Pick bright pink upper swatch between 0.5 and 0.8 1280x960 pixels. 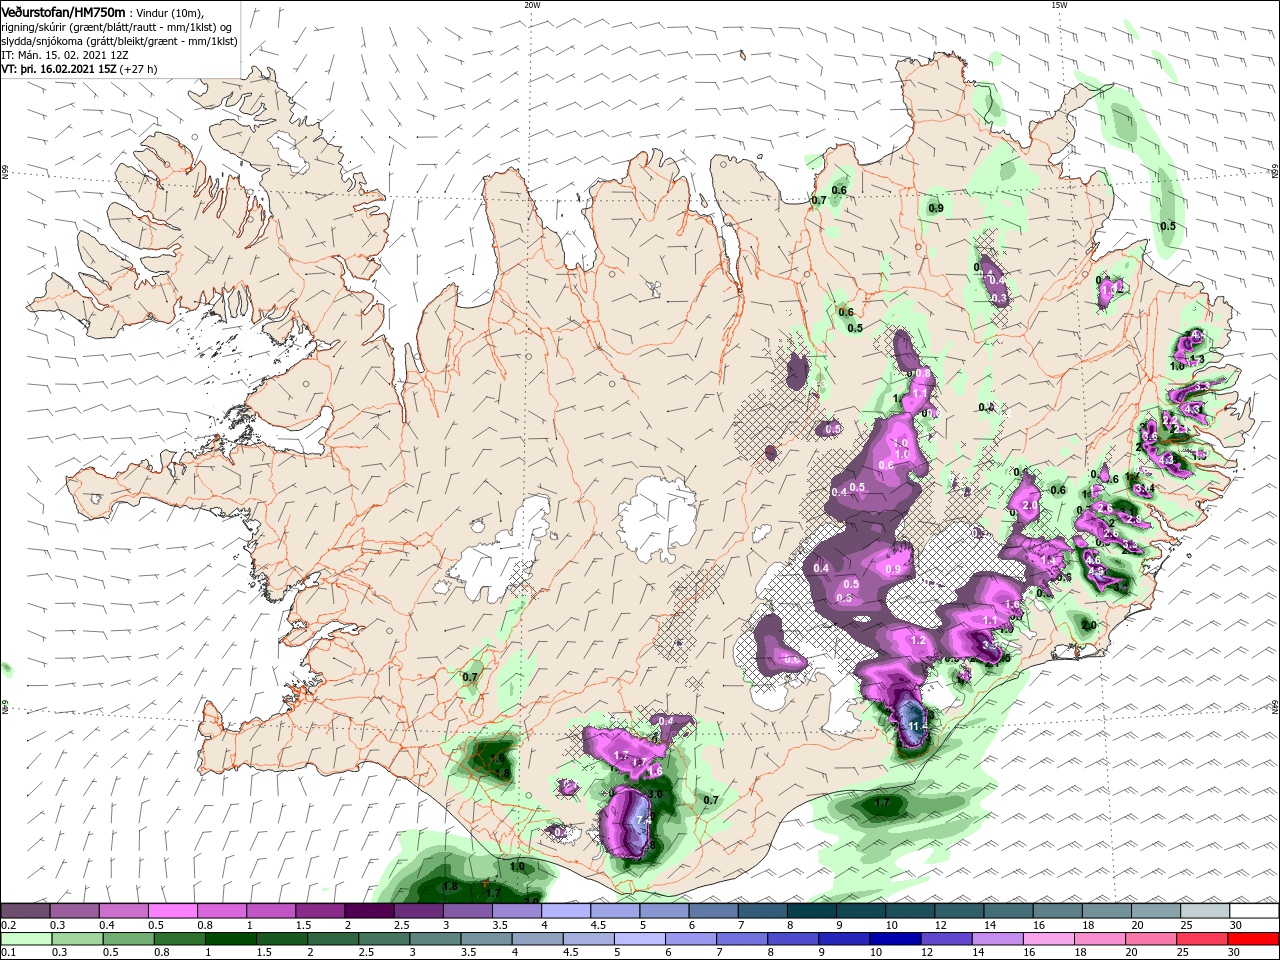tap(173, 911)
